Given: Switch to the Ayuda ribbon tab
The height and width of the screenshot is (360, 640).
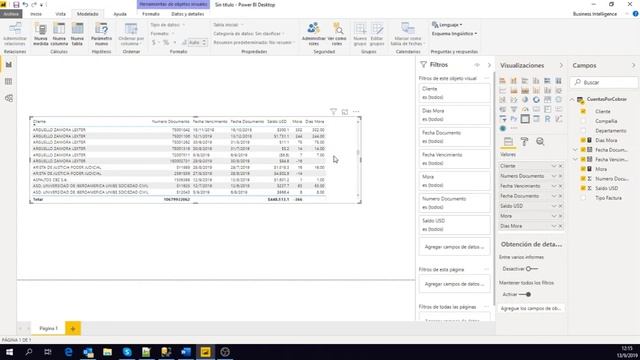Looking at the screenshot, I should click(x=120, y=14).
